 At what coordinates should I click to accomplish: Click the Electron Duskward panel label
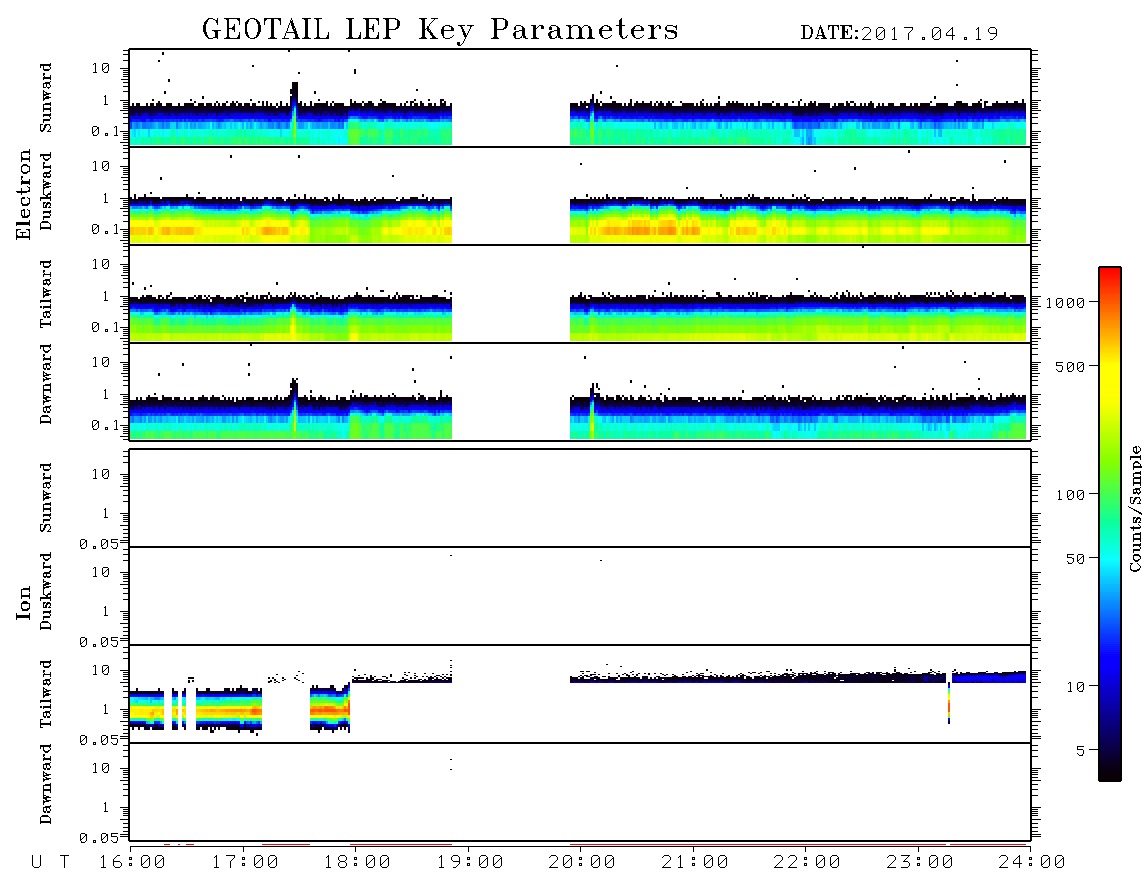coord(46,191)
